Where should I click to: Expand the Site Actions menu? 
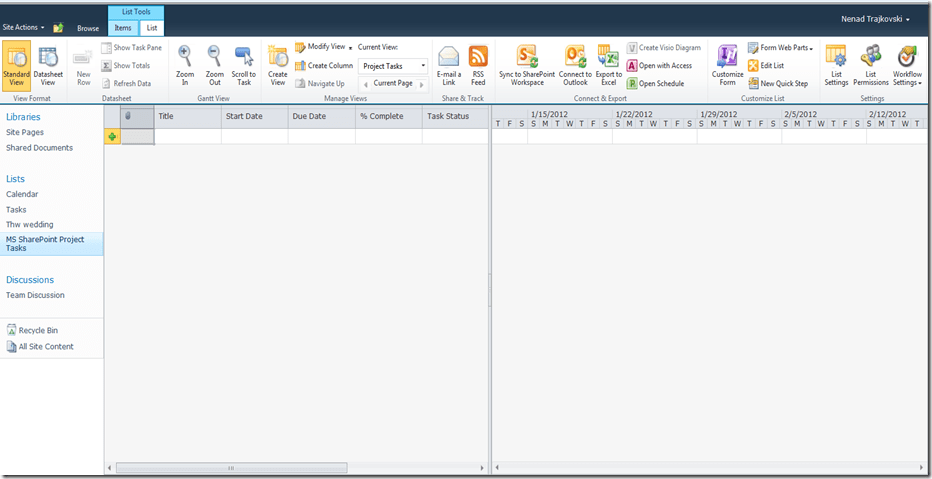click(24, 27)
